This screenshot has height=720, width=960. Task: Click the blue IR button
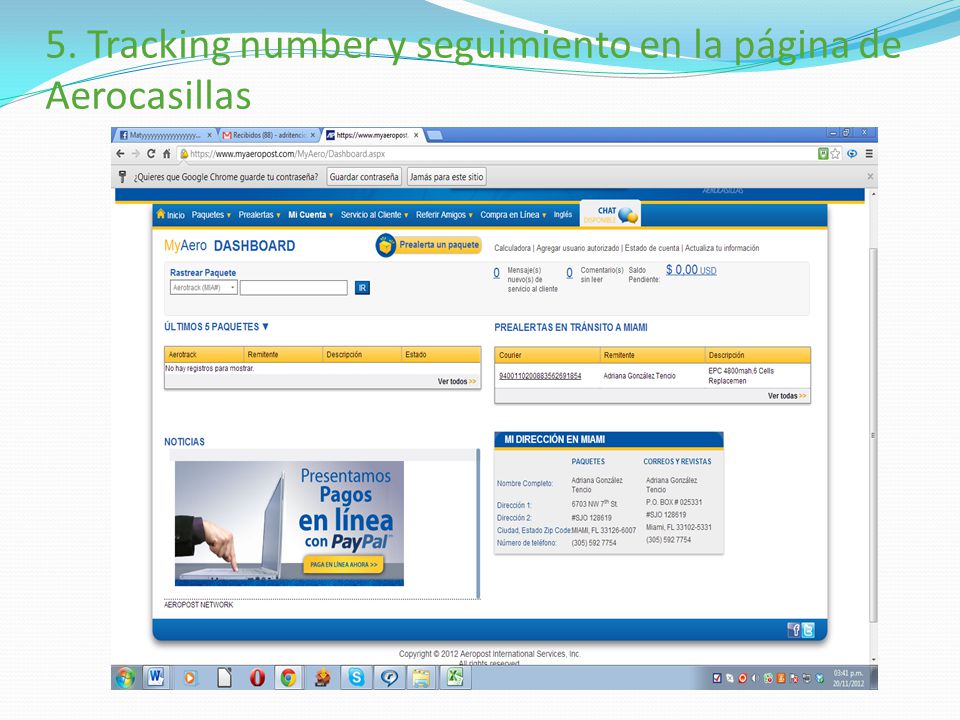[362, 288]
